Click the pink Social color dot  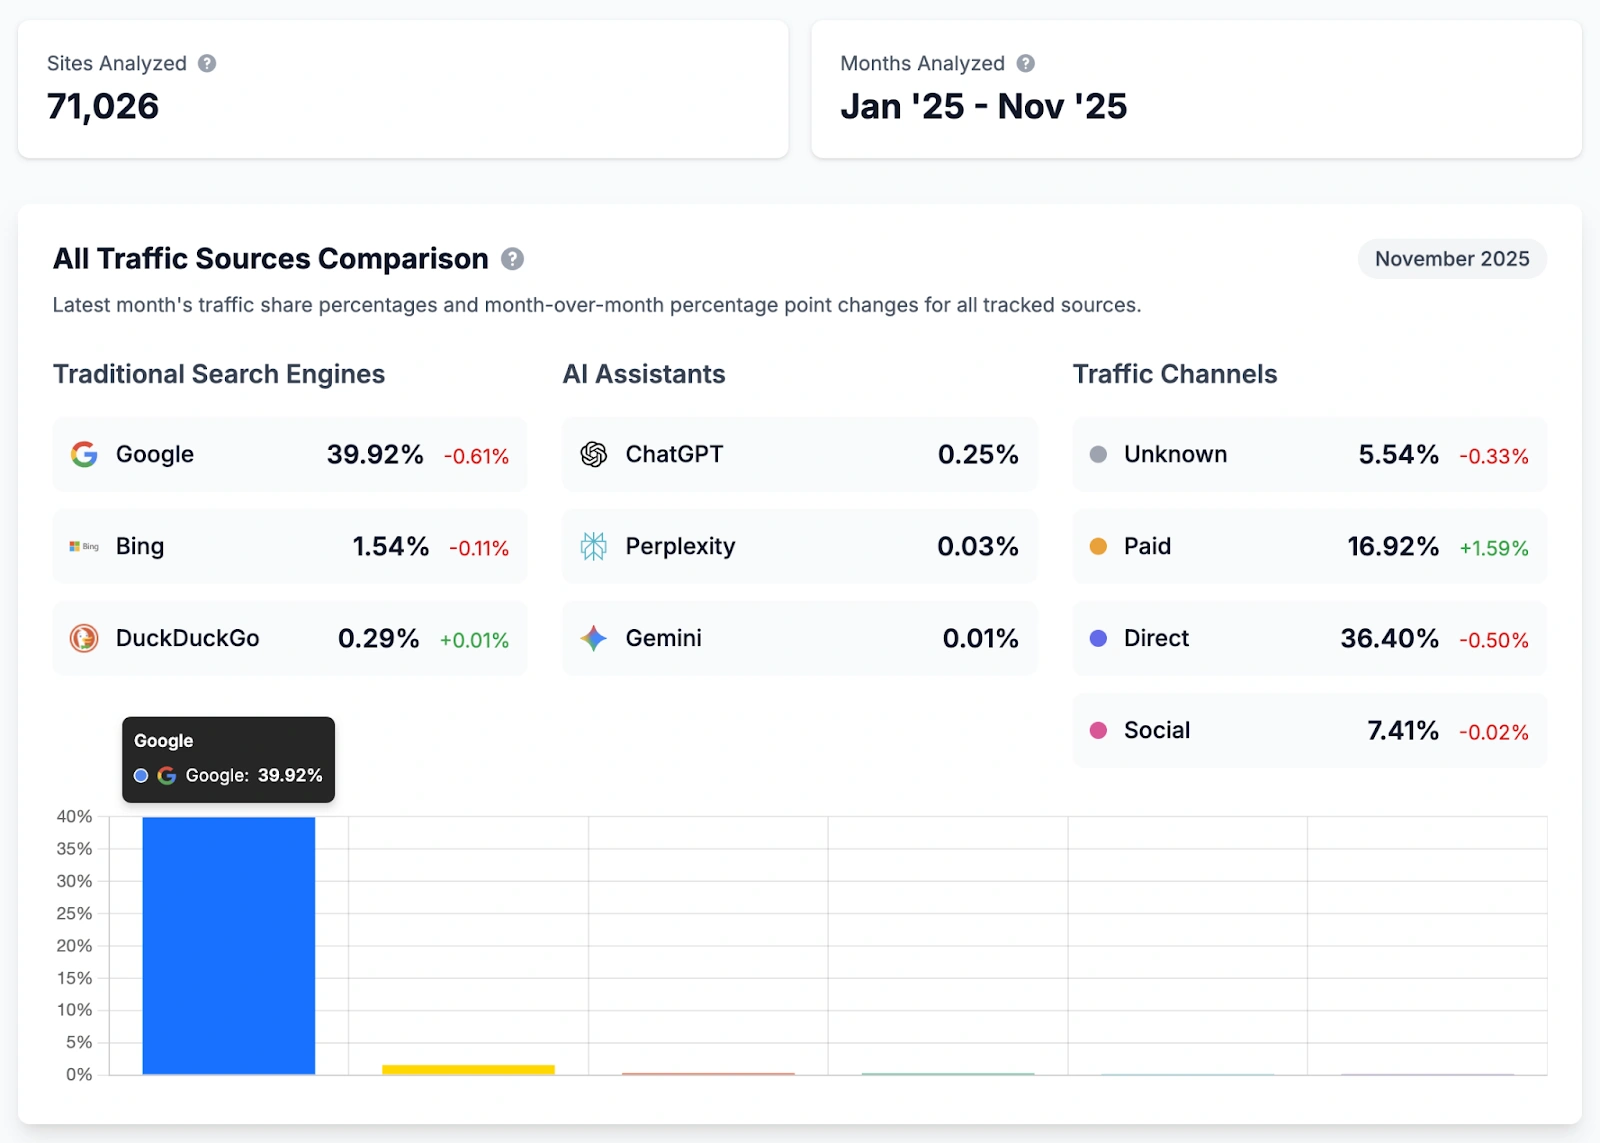coord(1098,730)
